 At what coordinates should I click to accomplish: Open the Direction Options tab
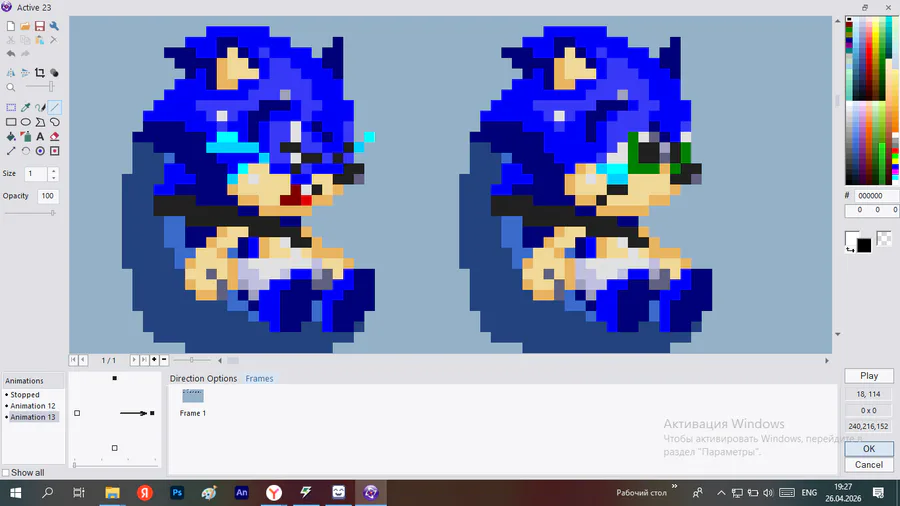coord(203,379)
